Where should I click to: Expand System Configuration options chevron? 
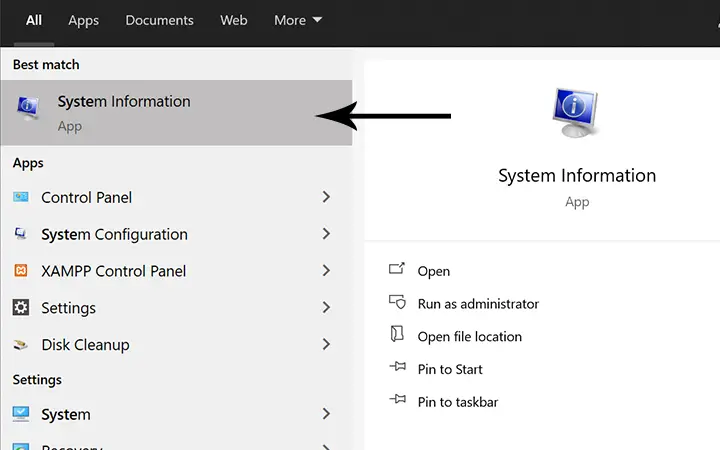pos(326,234)
